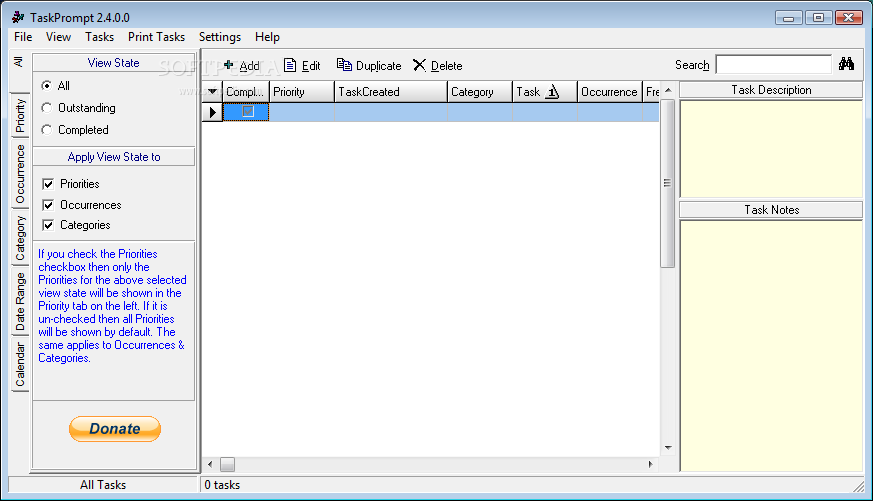Maximize the TaskPrompt window
The height and width of the screenshot is (501, 873).
[x=818, y=18]
